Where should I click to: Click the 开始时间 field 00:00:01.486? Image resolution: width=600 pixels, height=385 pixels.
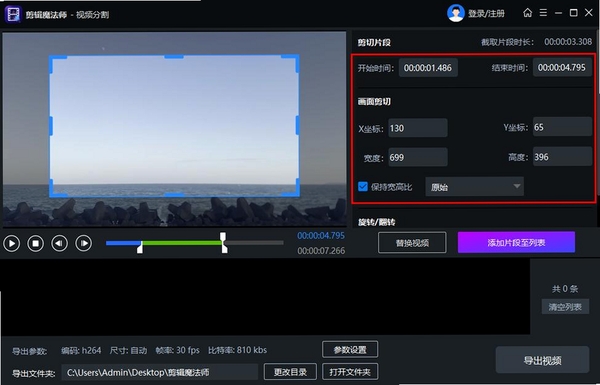click(x=428, y=68)
